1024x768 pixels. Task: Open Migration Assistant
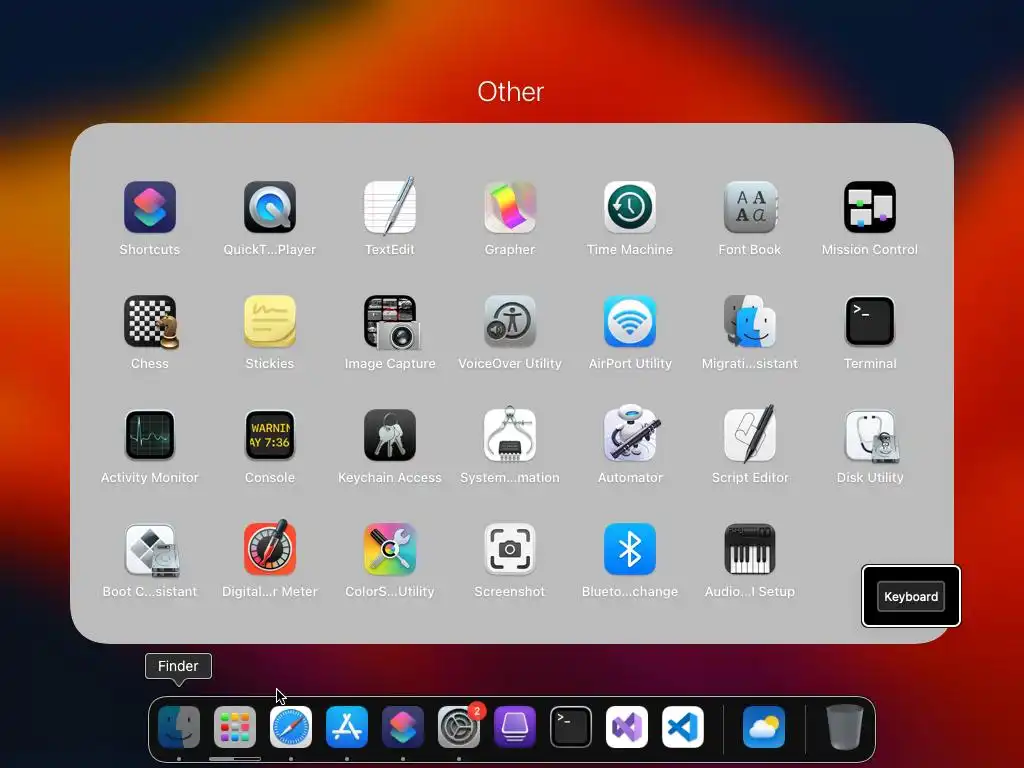click(x=750, y=321)
